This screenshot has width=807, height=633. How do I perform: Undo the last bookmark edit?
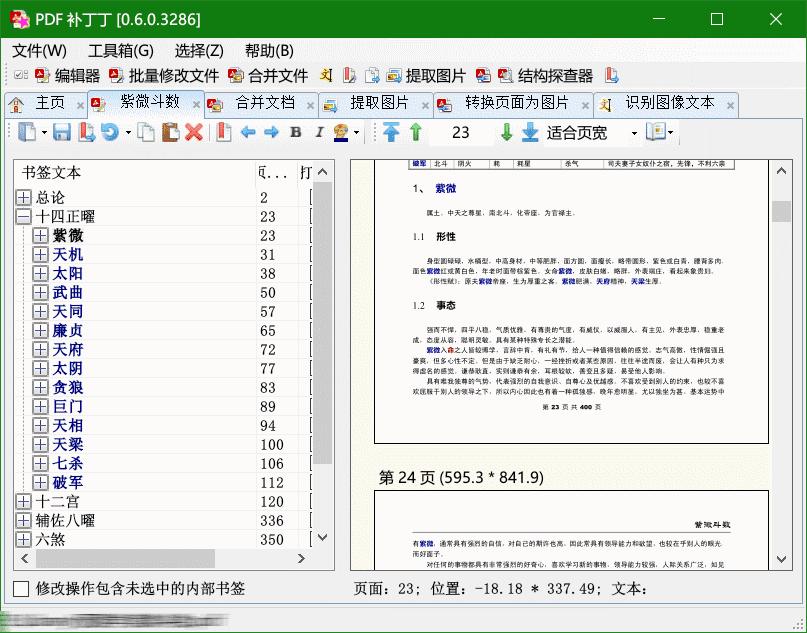click(x=107, y=133)
